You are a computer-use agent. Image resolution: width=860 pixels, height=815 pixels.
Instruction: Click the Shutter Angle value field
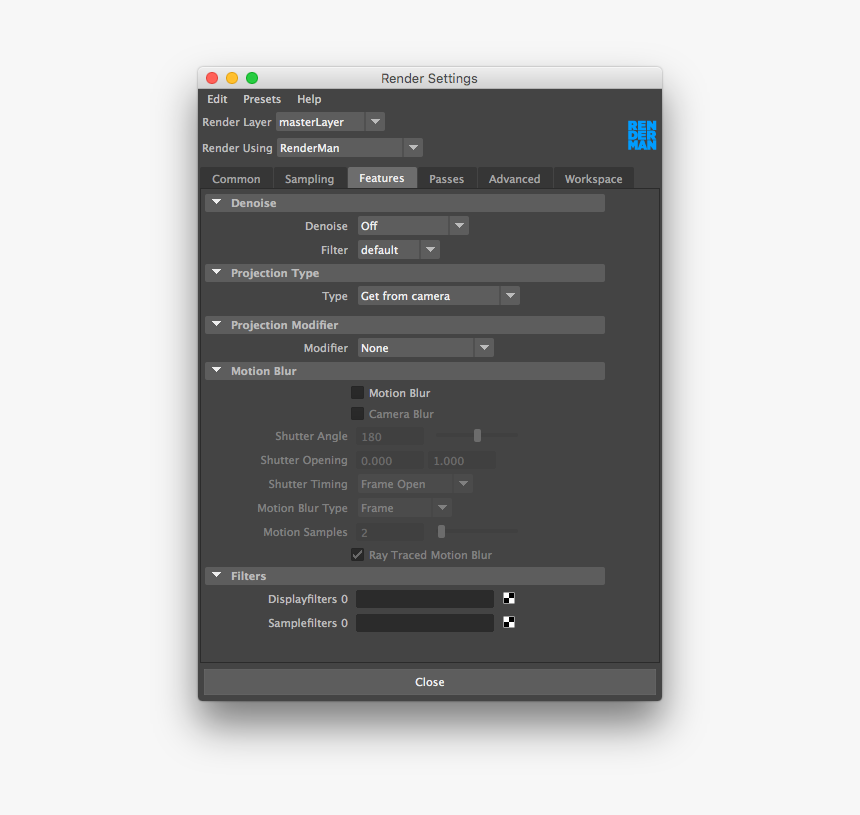391,437
